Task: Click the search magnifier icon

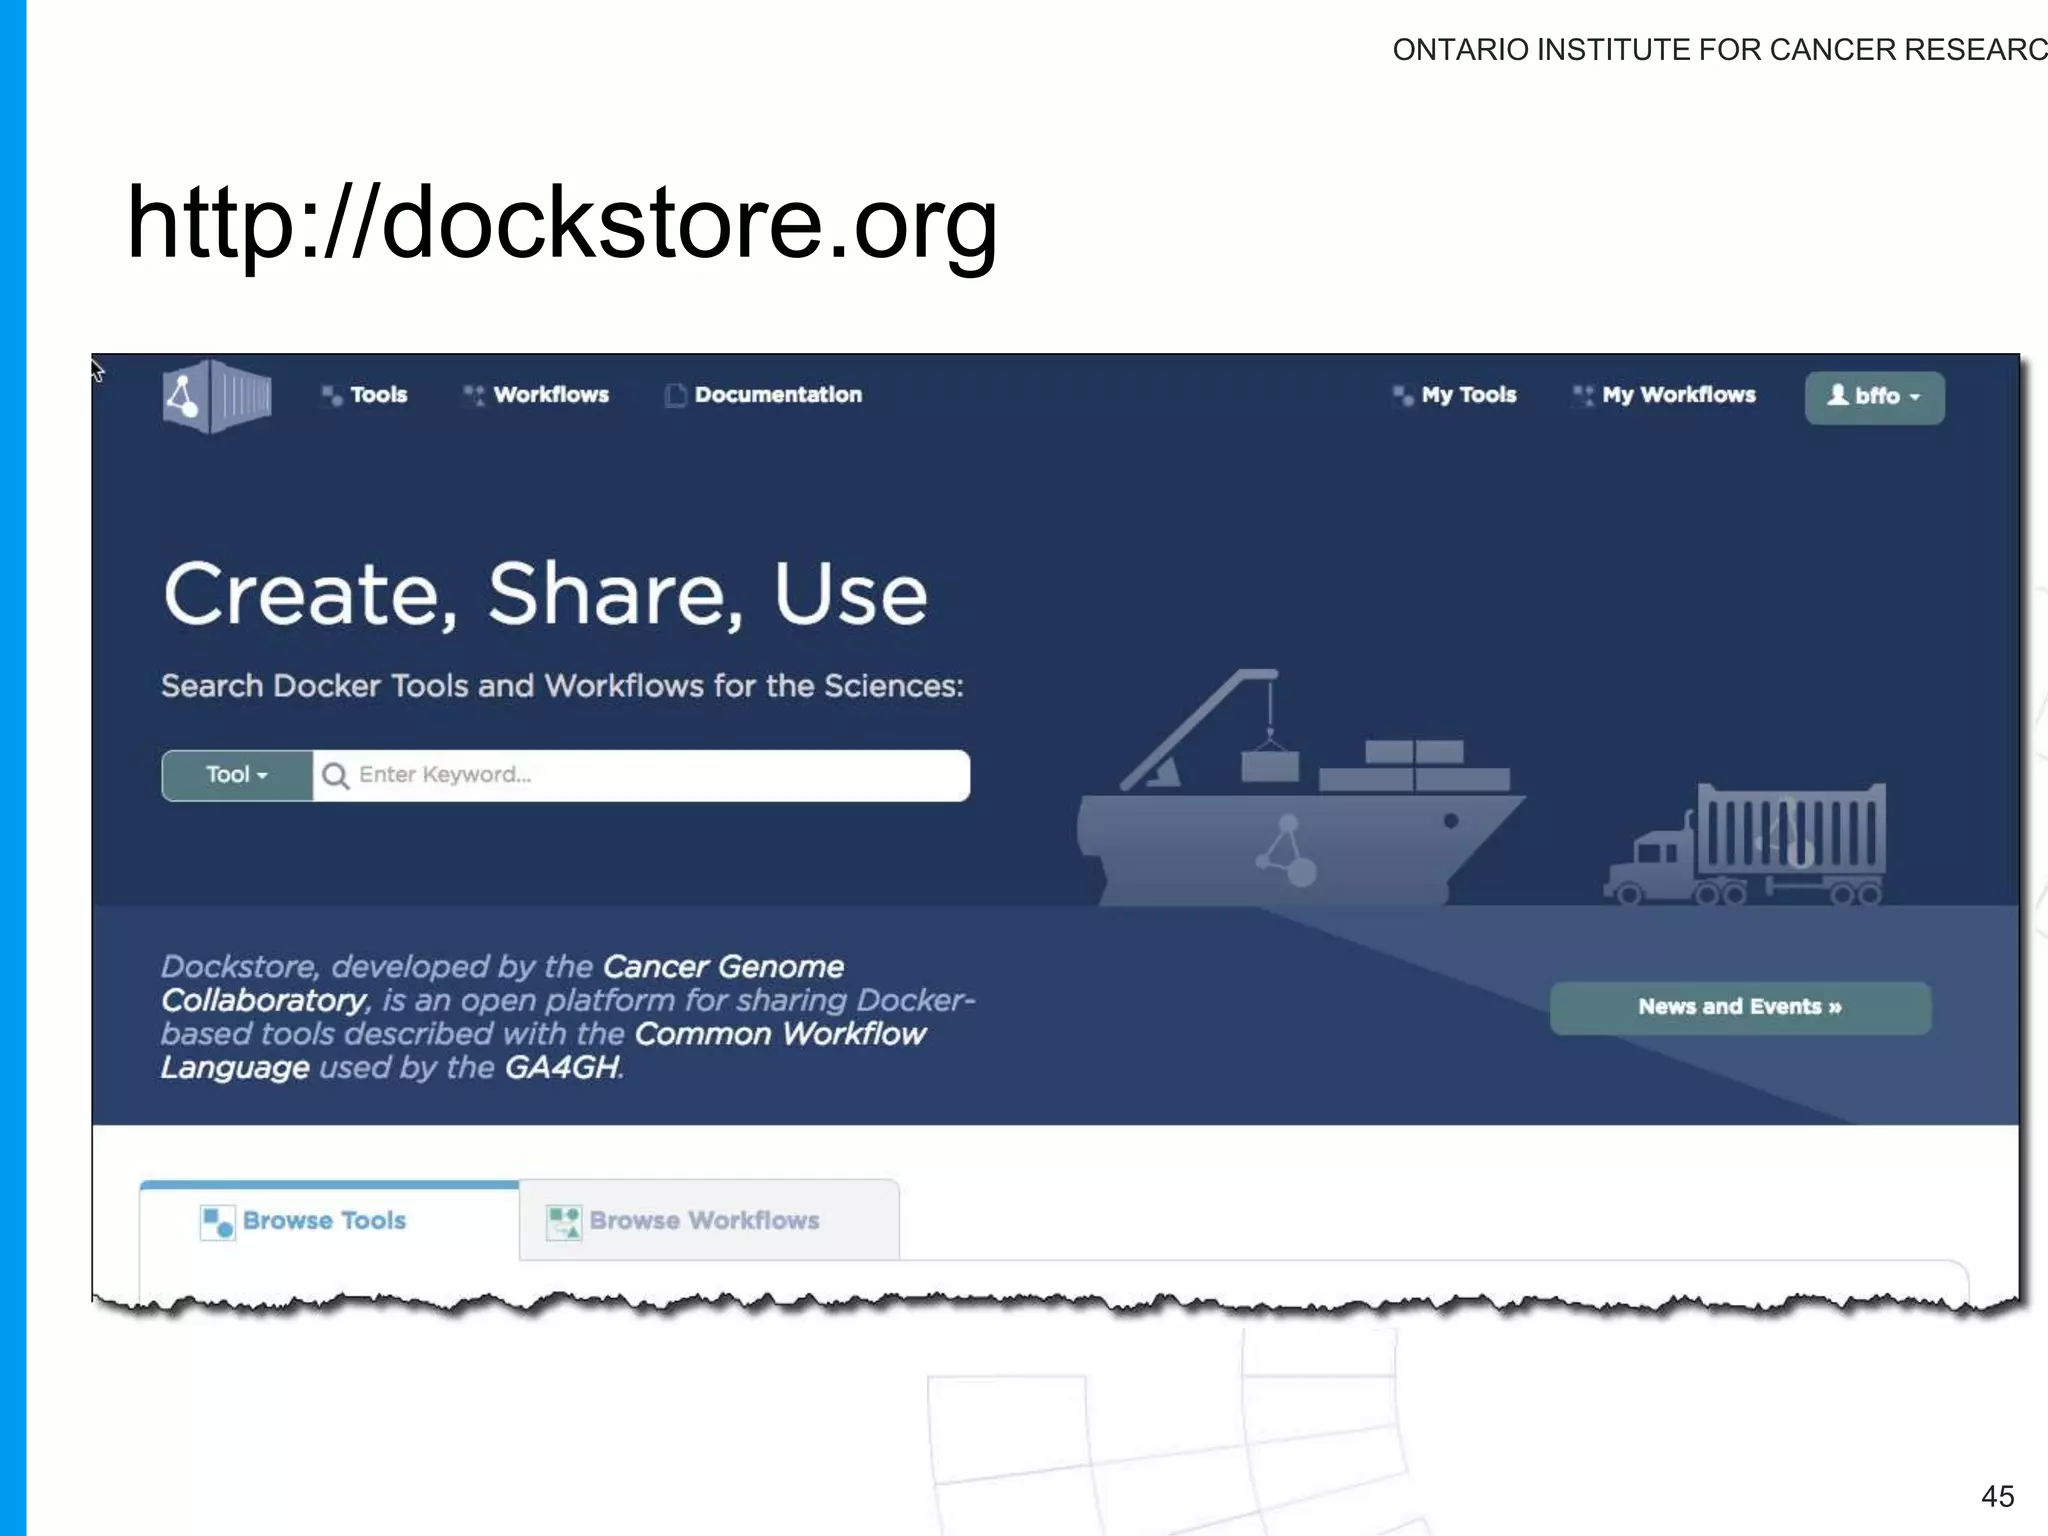Action: coord(336,776)
